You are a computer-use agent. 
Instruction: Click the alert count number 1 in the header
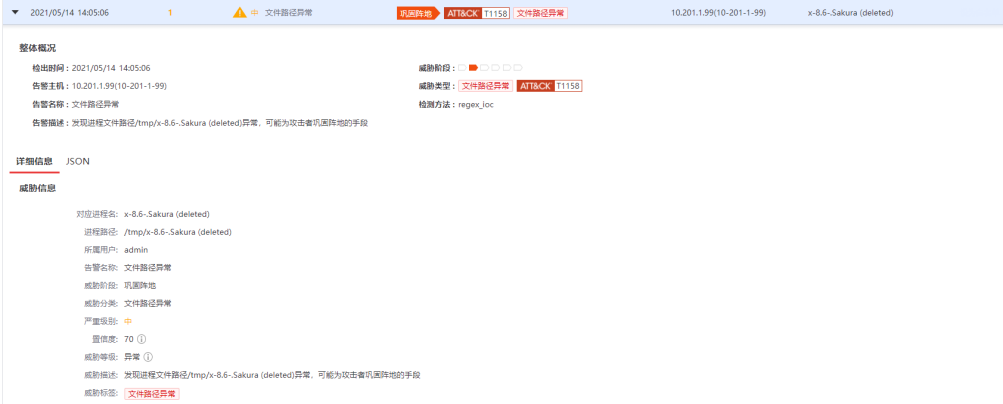tap(170, 13)
